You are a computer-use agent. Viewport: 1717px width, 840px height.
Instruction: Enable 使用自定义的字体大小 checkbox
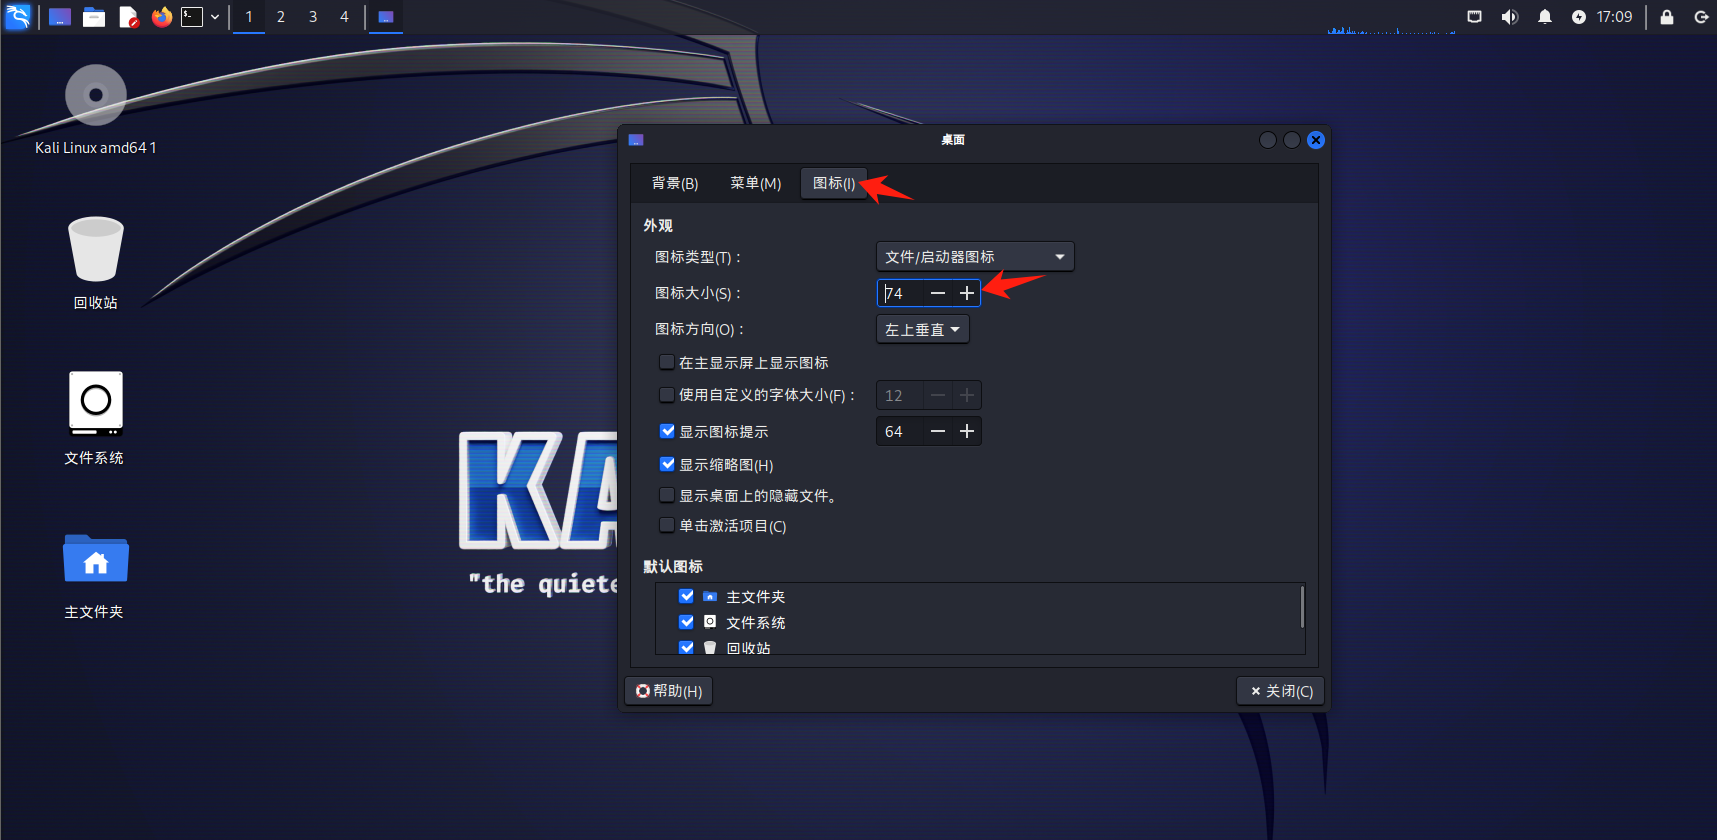click(x=667, y=394)
